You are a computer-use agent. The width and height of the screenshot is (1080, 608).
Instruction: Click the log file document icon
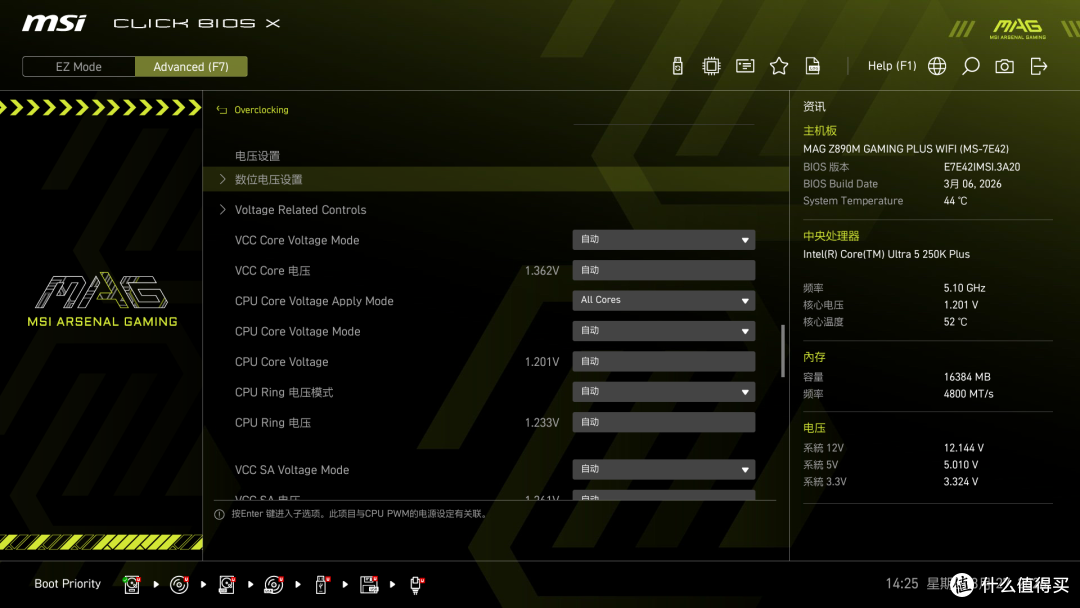click(x=813, y=66)
